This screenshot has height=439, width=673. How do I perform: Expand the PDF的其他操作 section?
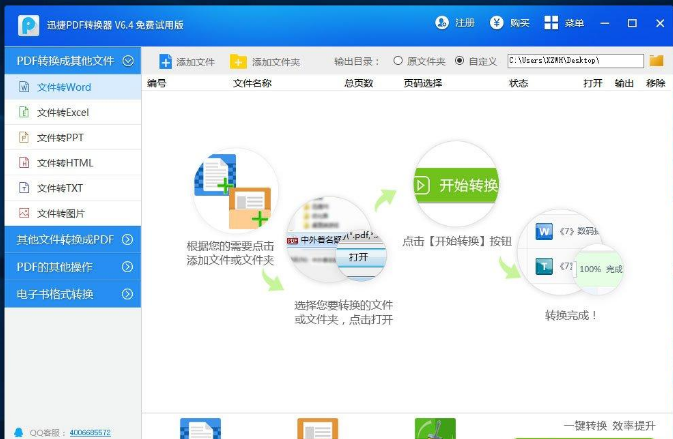point(128,267)
